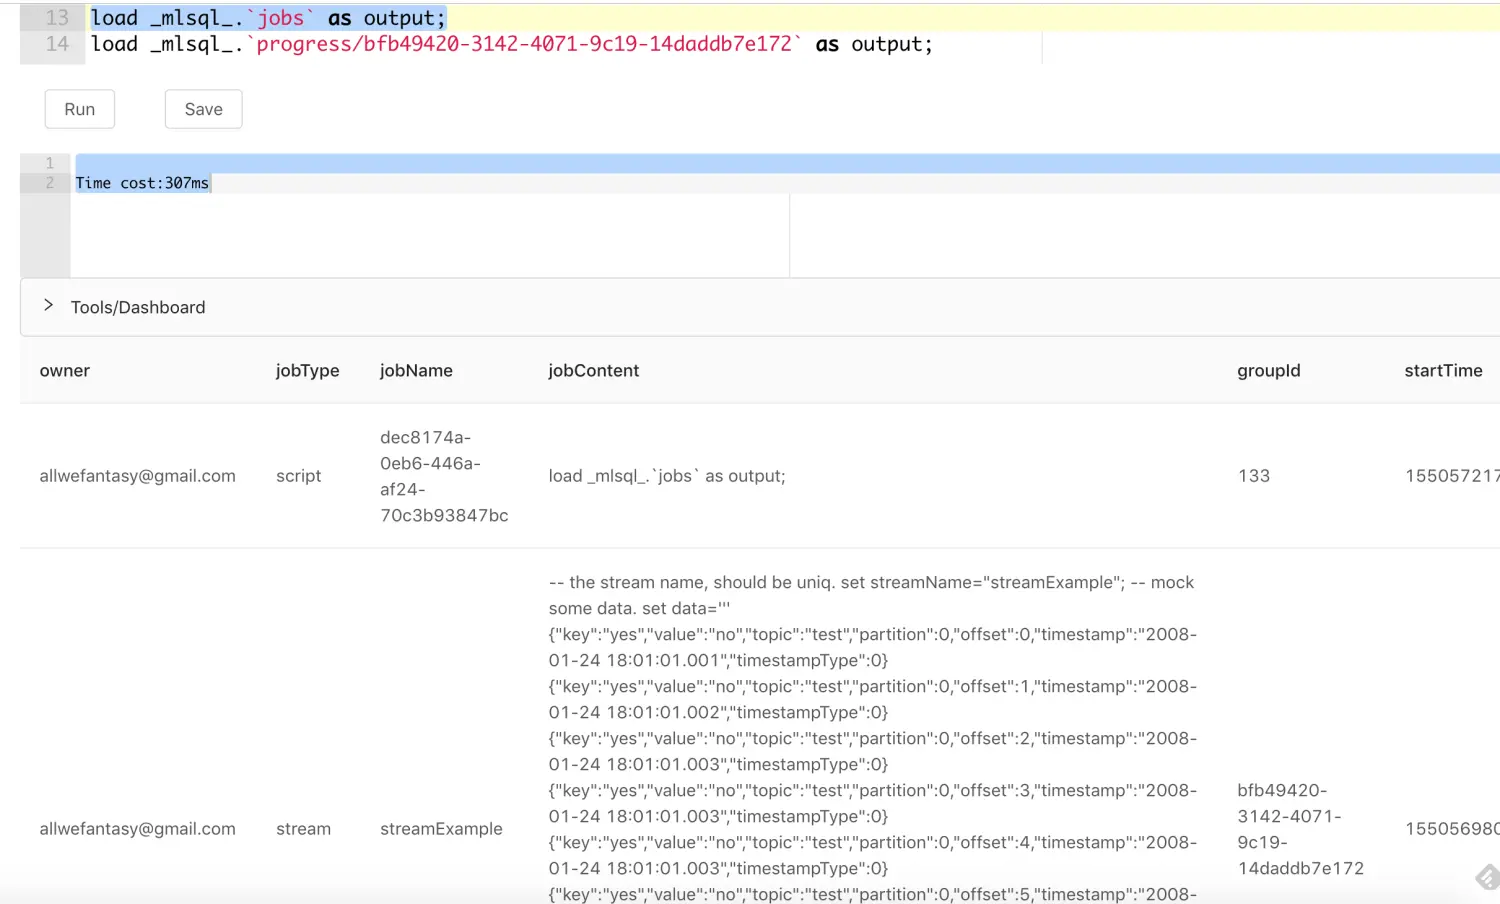Select groupId bfb49420-3142-4071-9c19-14daddb7e172 cell
The width and height of the screenshot is (1500, 904).
1300,829
